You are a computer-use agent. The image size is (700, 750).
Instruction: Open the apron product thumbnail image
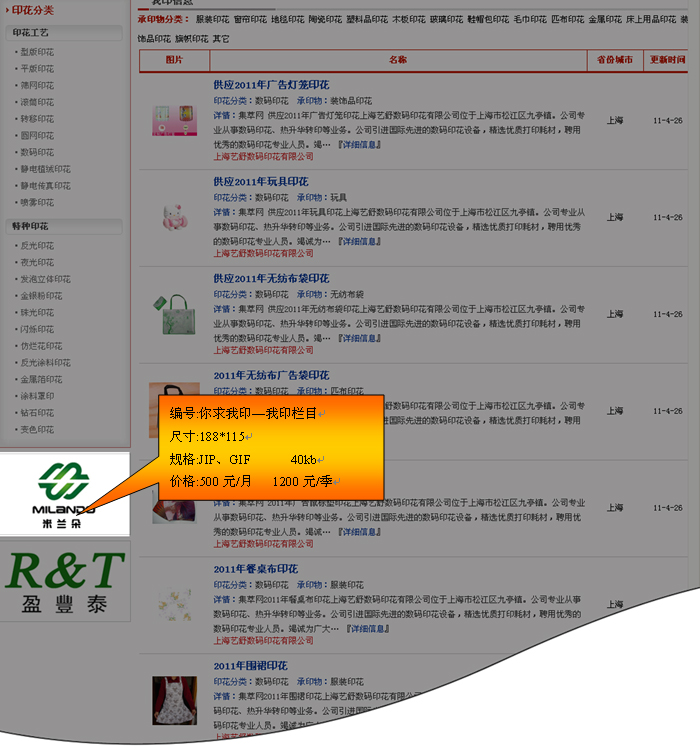pyautogui.click(x=173, y=700)
